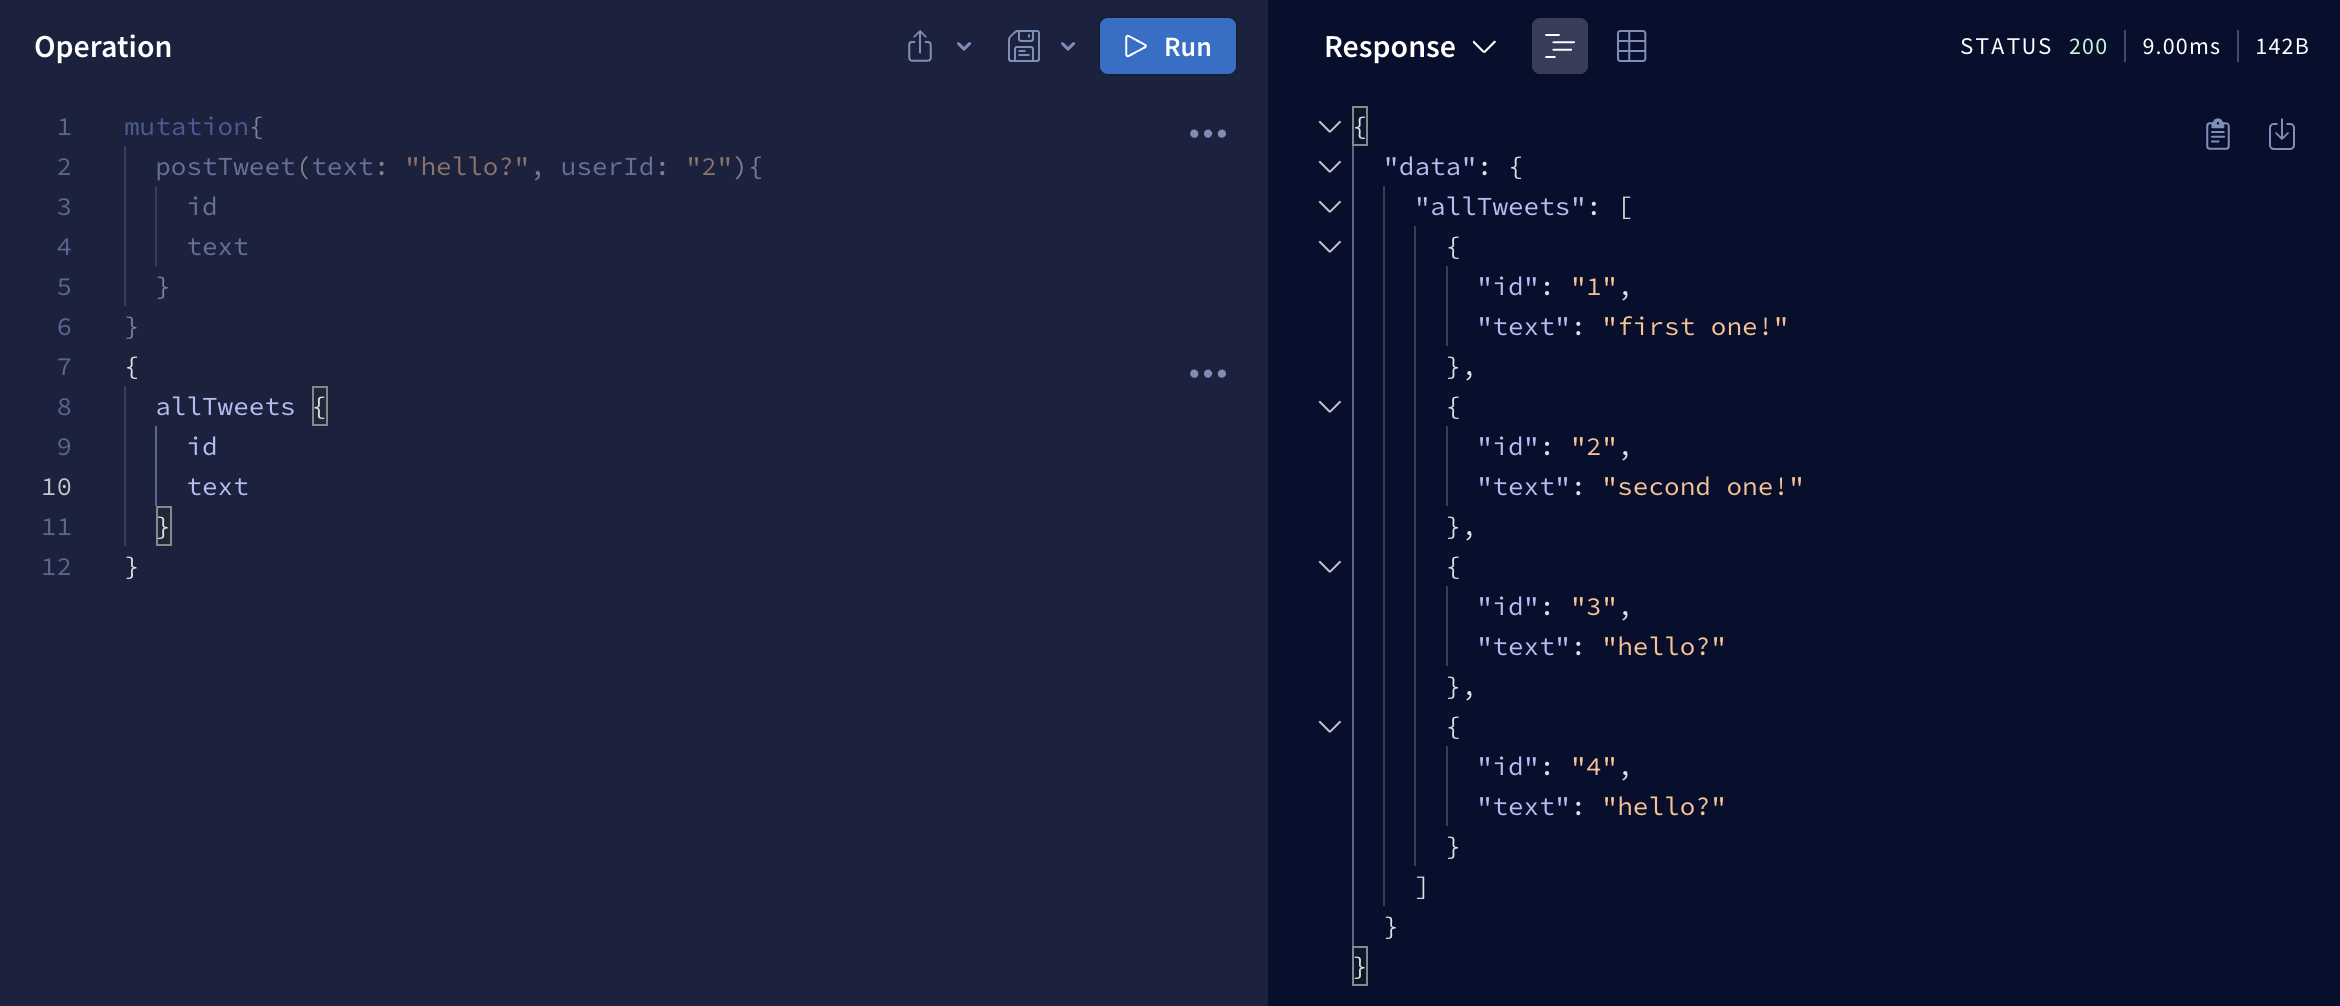Click the Operation panel heading
Screen dimensions: 2340x1006
coord(103,46)
